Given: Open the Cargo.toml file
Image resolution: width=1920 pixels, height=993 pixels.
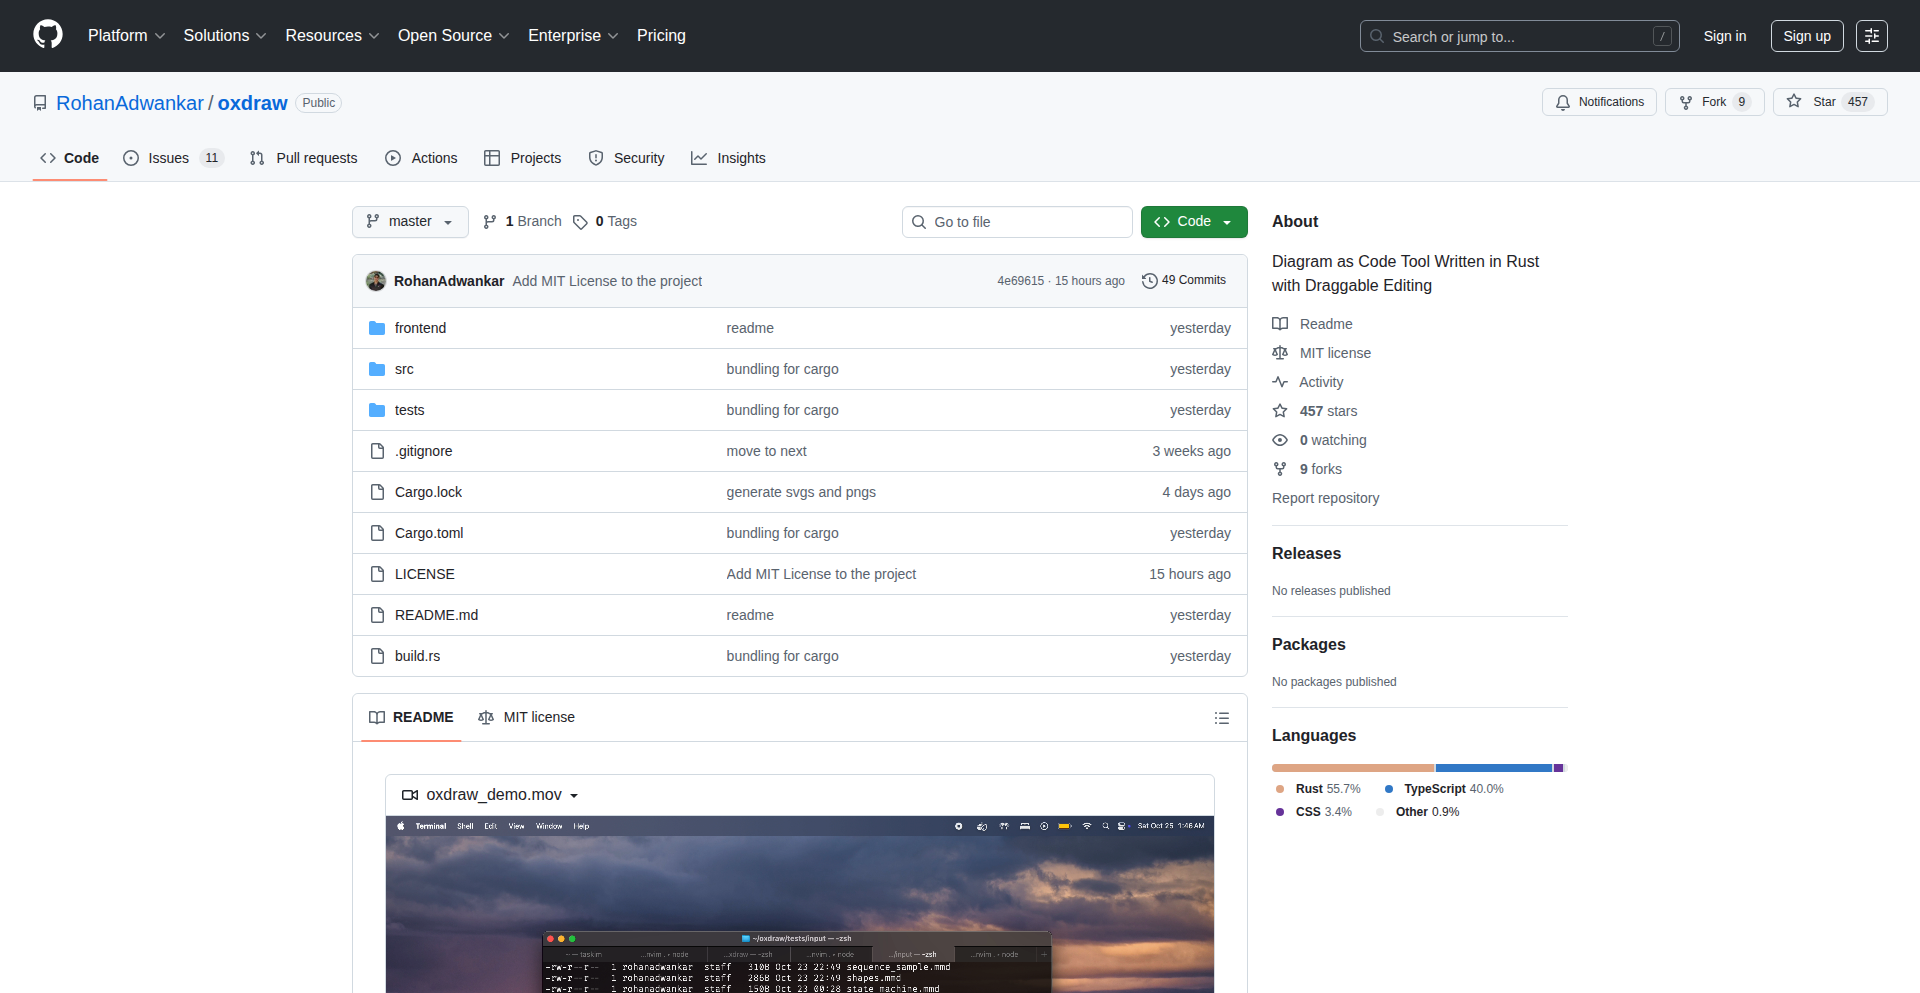Looking at the screenshot, I should pyautogui.click(x=428, y=533).
